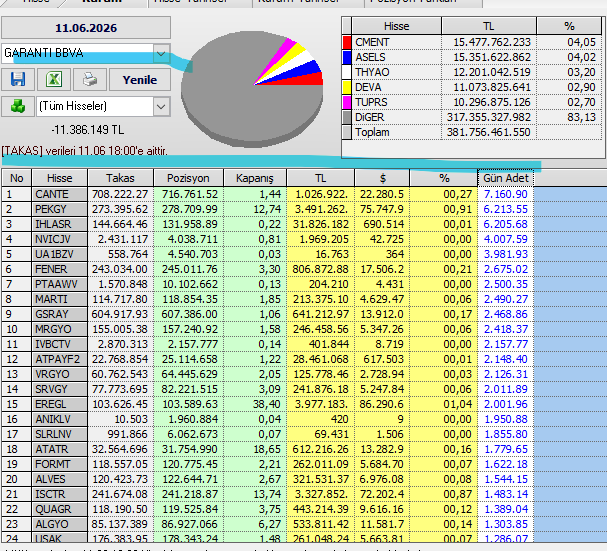Select the IHLASR stock cell
Viewport: 607px width, 551px height.
point(60,224)
